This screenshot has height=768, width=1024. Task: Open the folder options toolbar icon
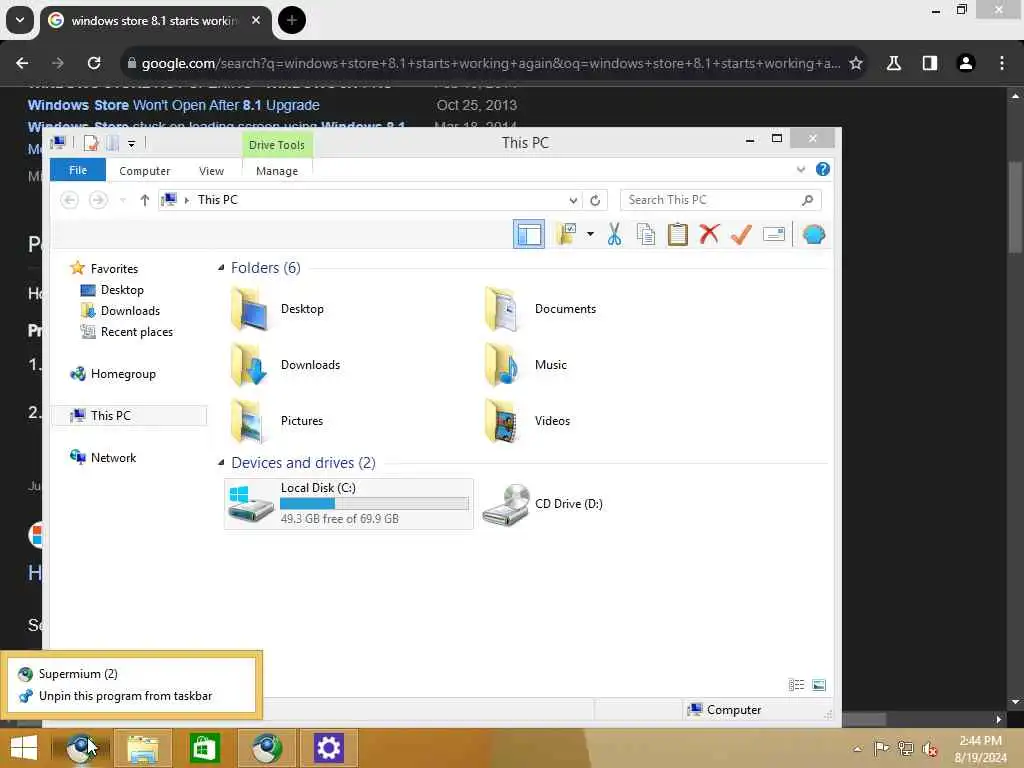(x=566, y=234)
